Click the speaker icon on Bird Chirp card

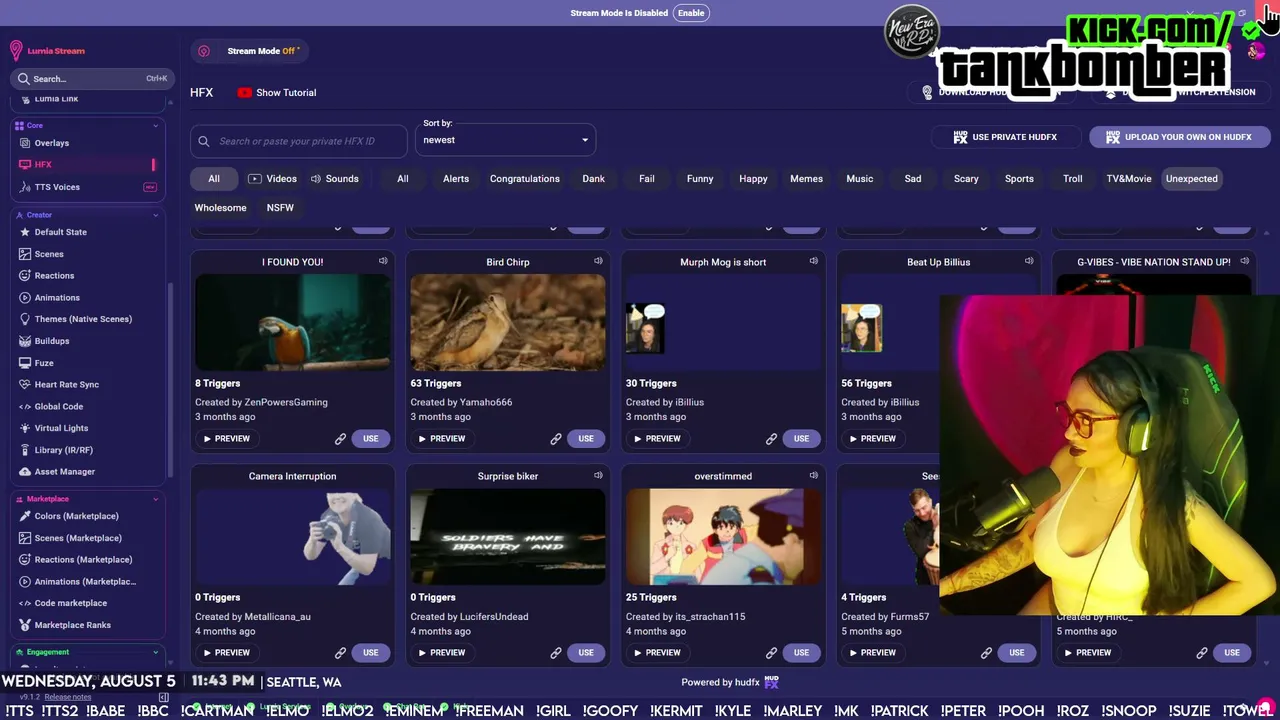point(598,261)
